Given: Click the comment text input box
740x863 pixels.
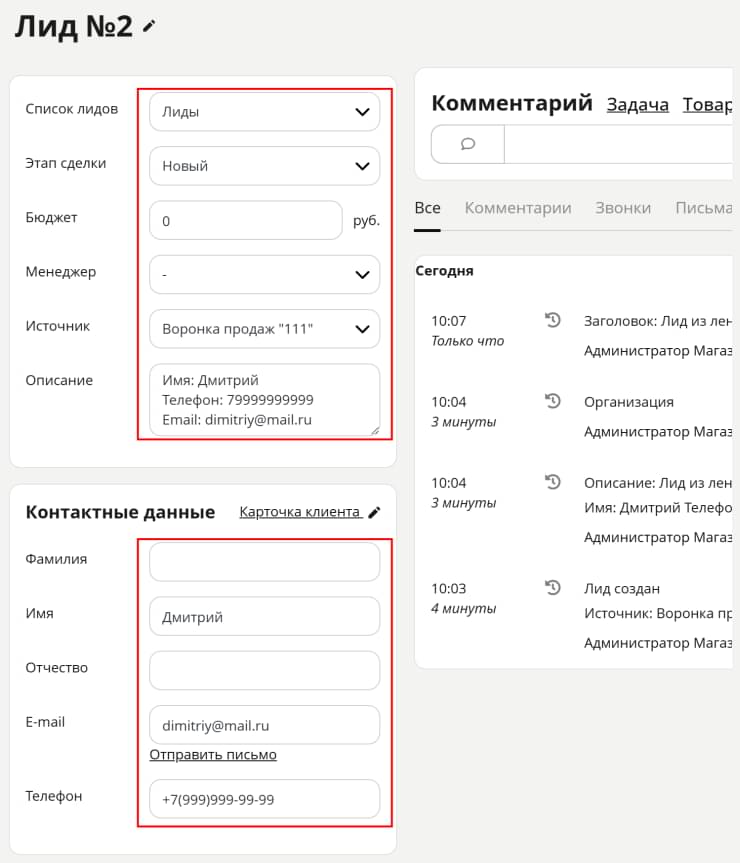Looking at the screenshot, I should click(618, 144).
